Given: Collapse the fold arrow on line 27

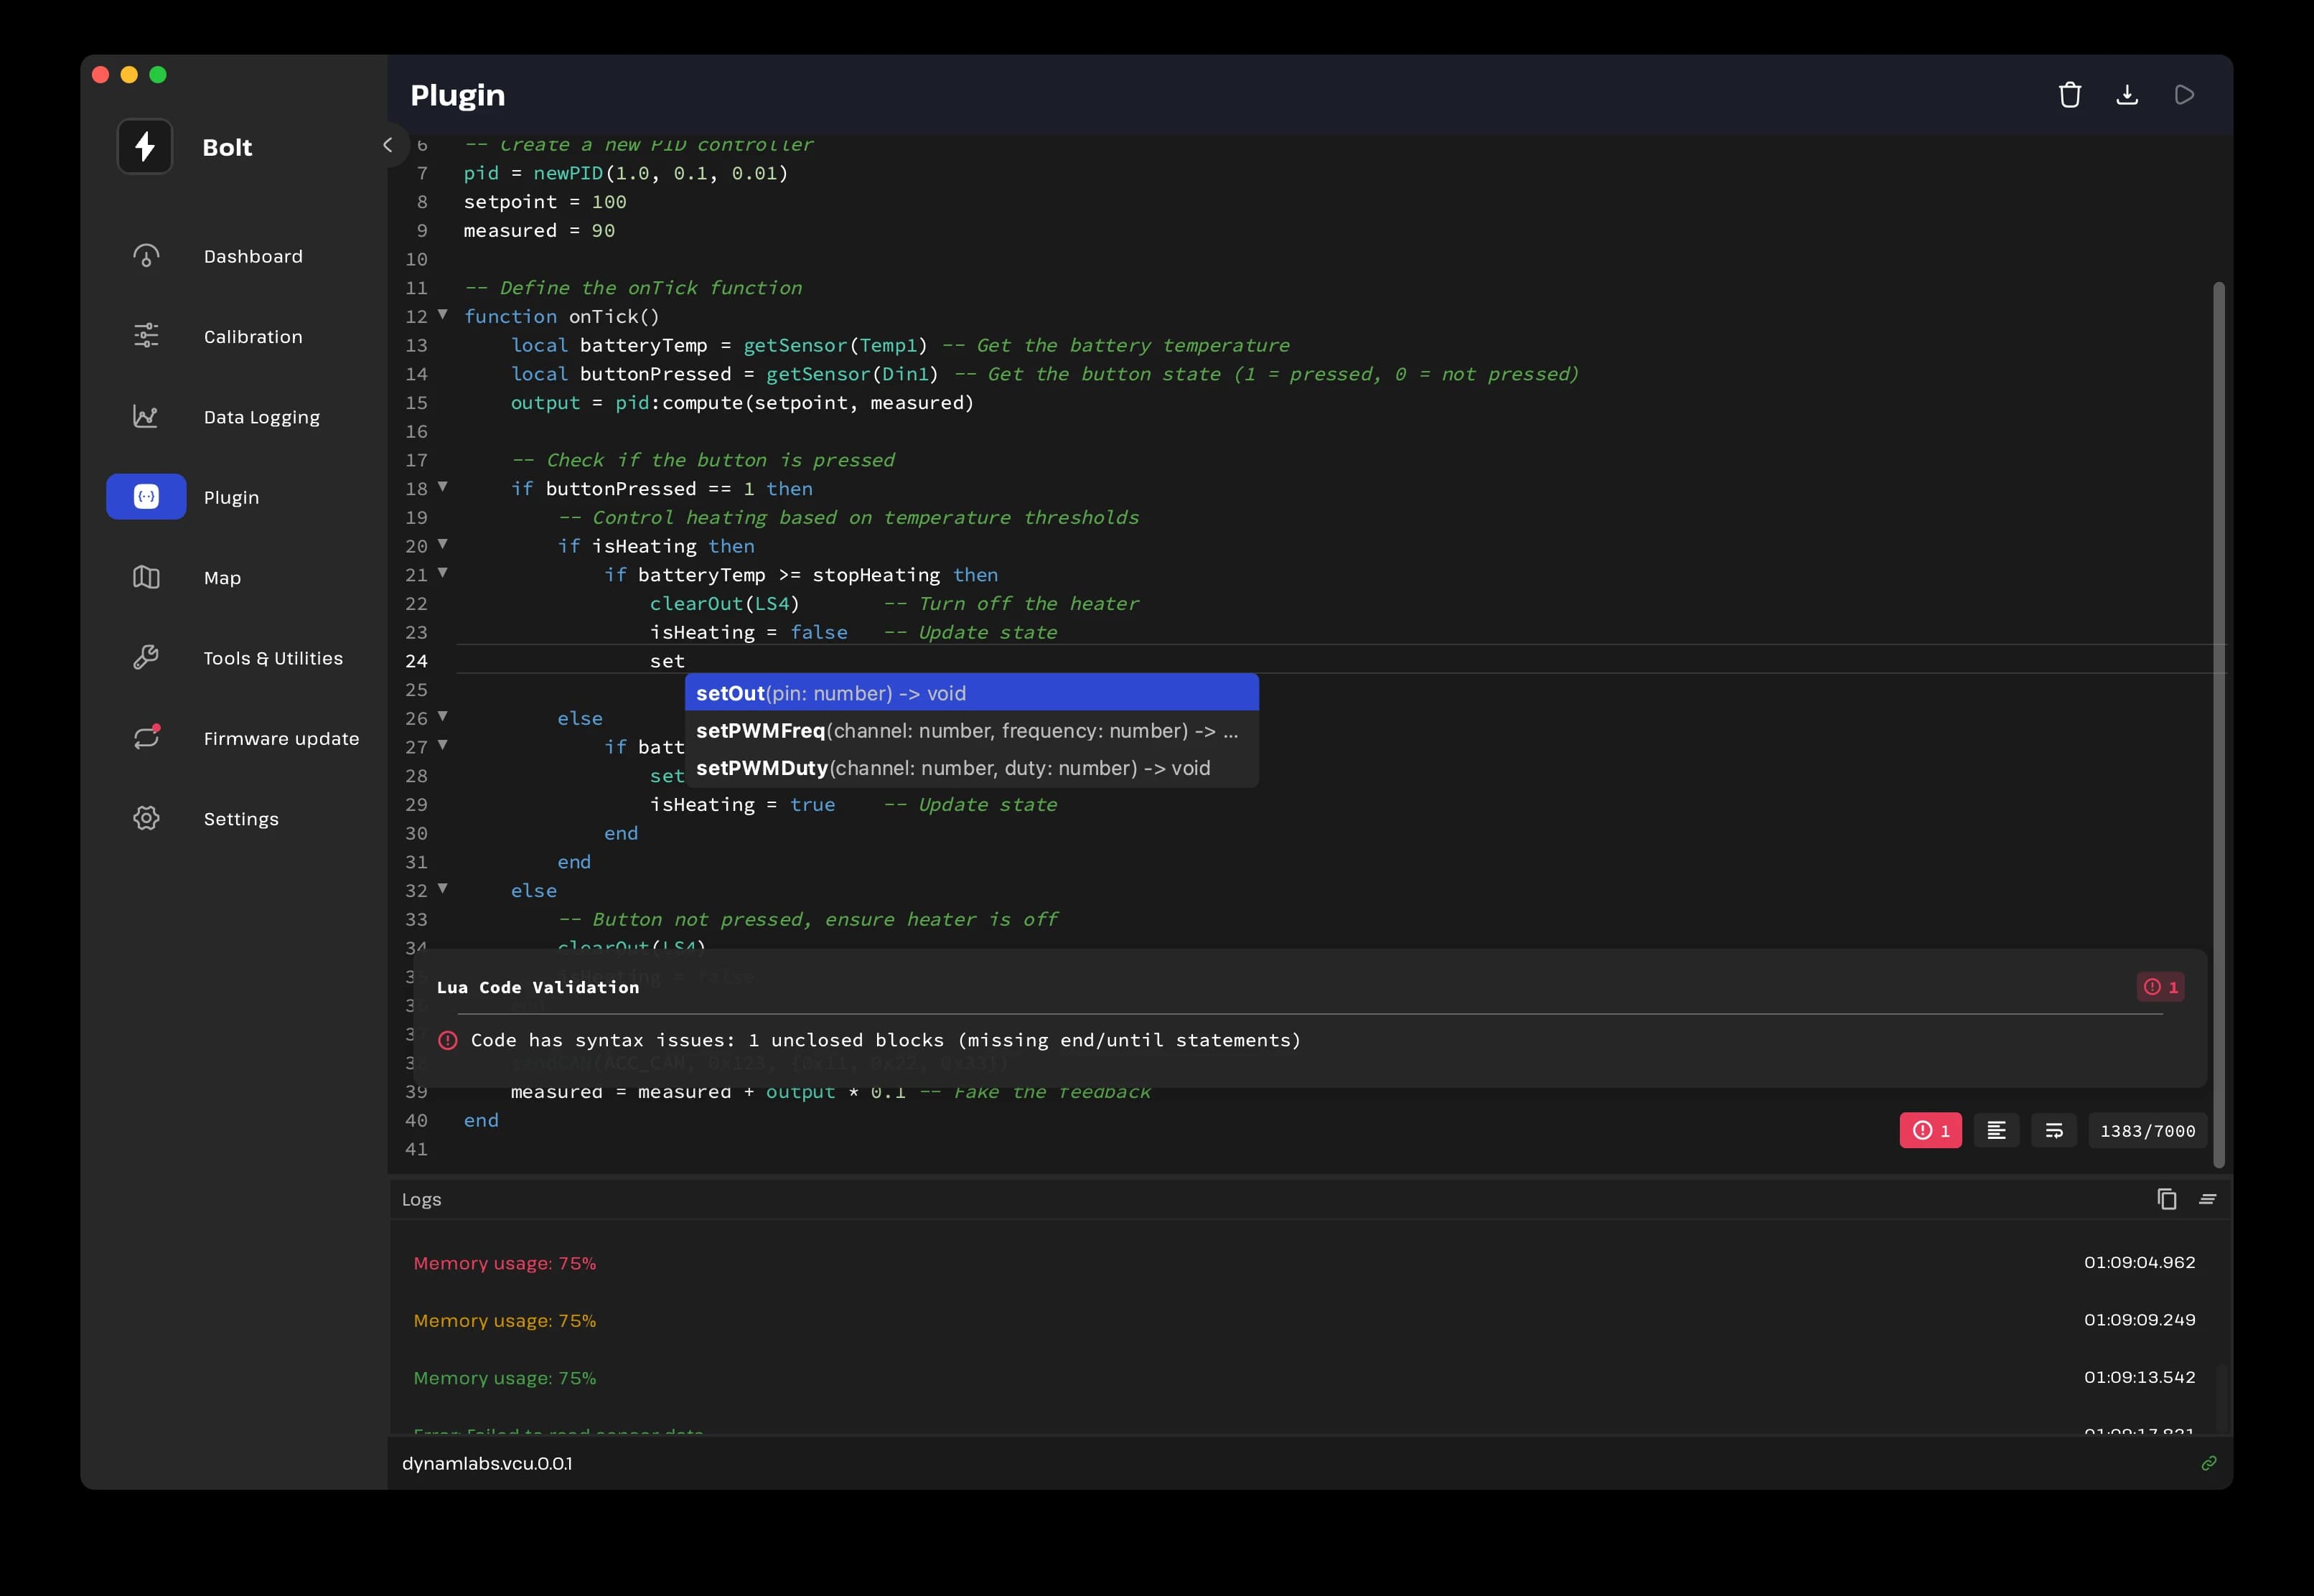Looking at the screenshot, I should pos(442,744).
